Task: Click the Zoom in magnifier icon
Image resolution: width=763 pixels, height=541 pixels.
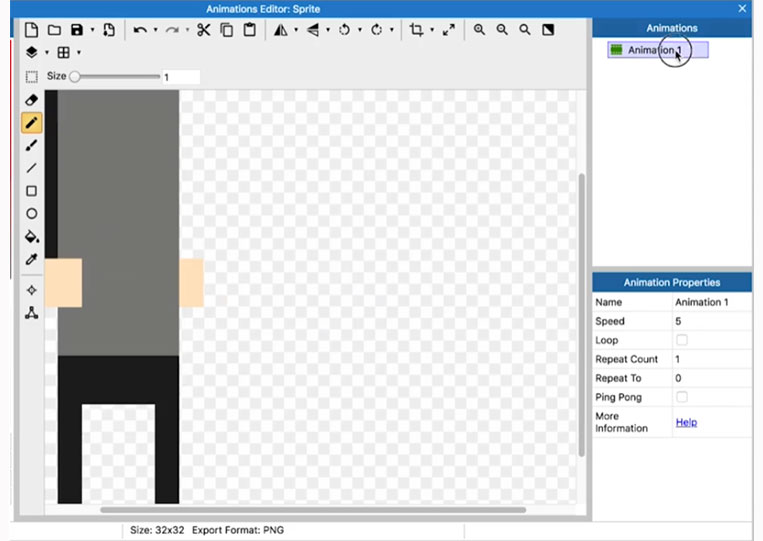Action: [479, 30]
